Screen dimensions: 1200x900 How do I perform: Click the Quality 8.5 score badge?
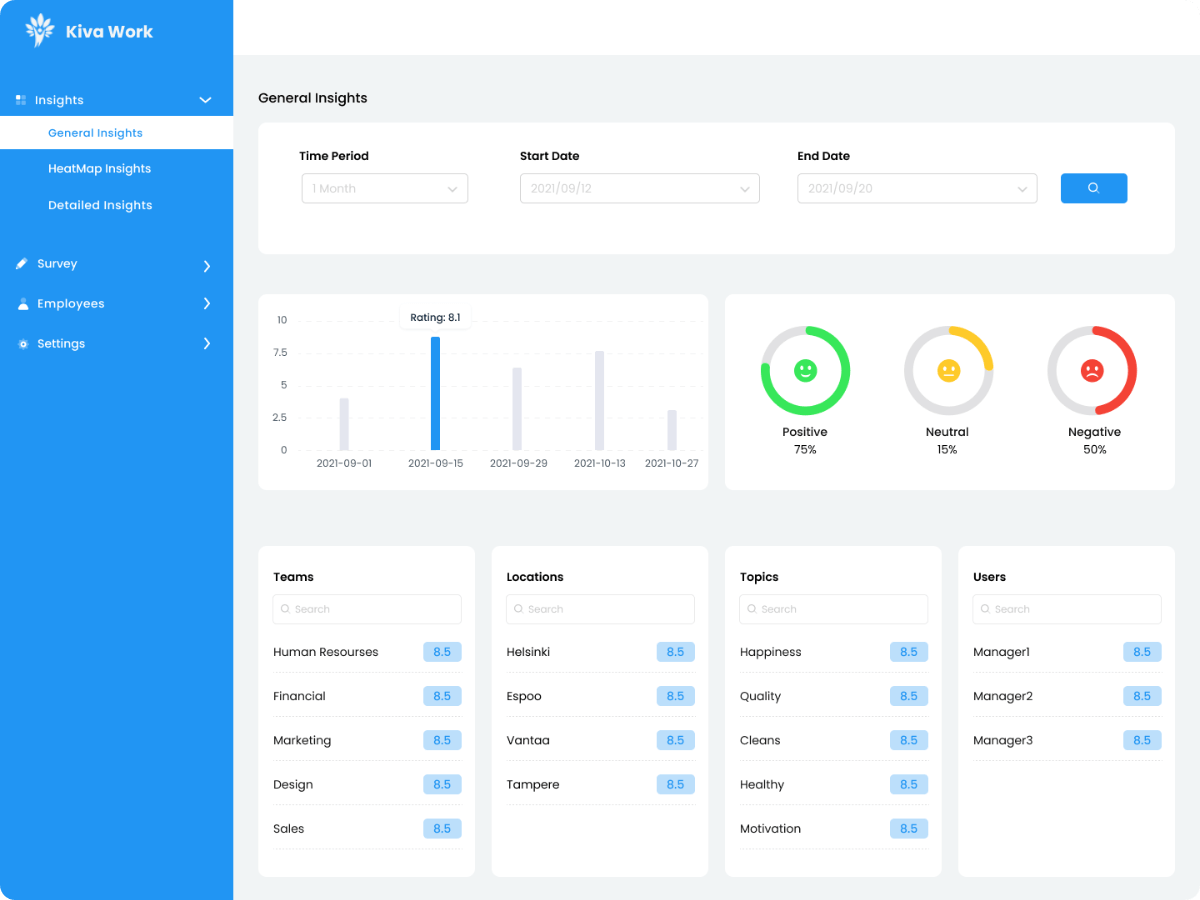(x=909, y=696)
